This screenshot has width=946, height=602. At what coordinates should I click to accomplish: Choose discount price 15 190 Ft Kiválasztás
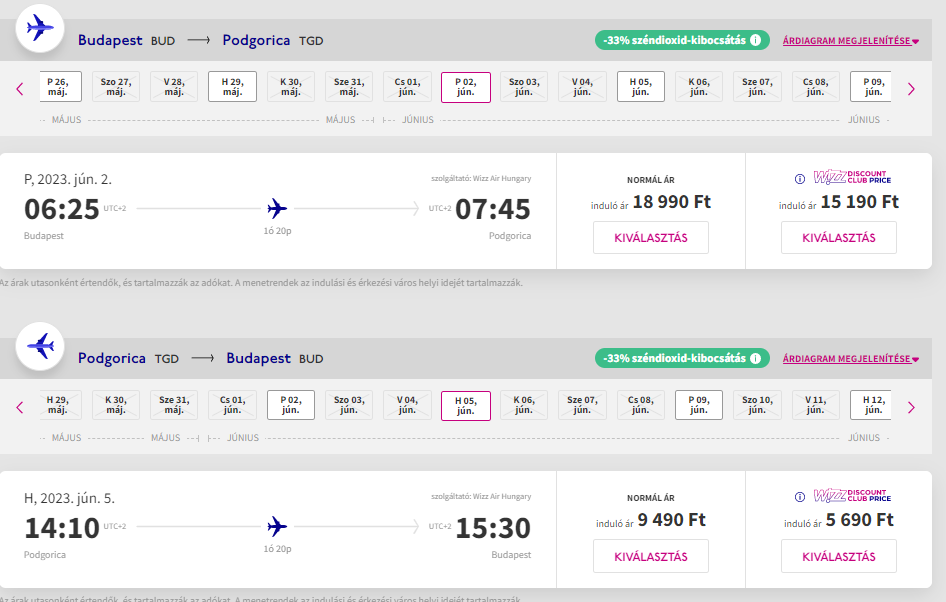pos(839,238)
